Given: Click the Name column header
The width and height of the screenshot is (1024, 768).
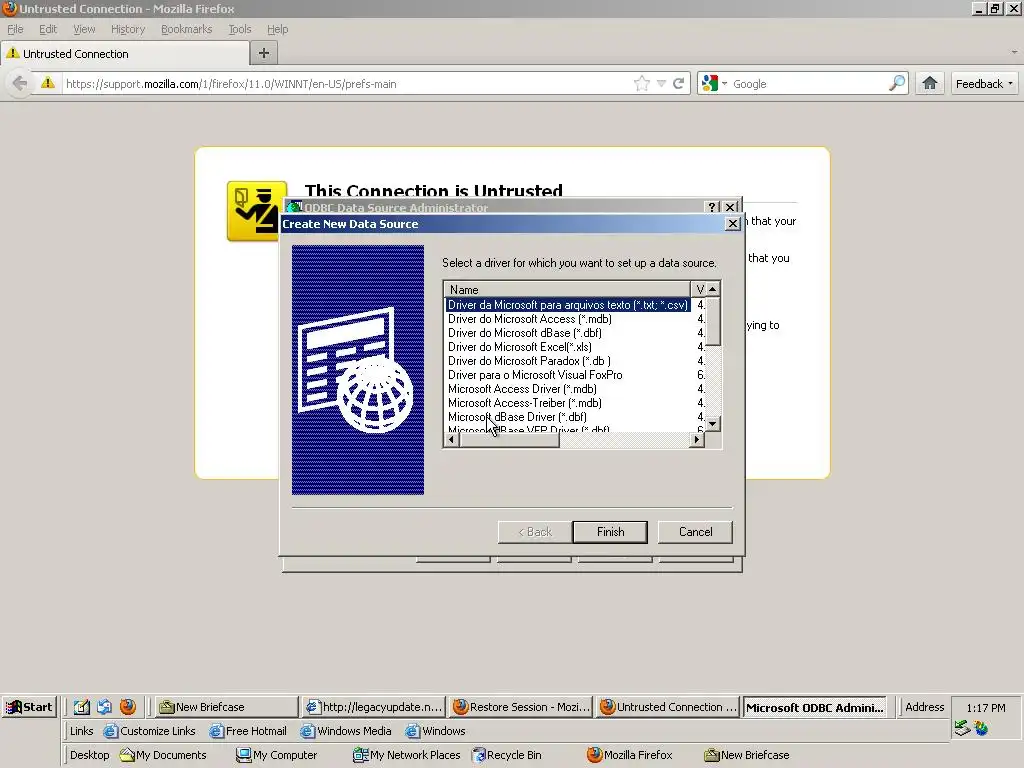Looking at the screenshot, I should click(x=567, y=289).
